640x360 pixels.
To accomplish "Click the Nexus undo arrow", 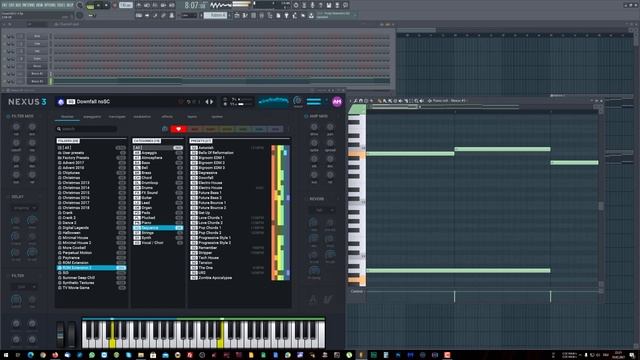I will (x=188, y=102).
